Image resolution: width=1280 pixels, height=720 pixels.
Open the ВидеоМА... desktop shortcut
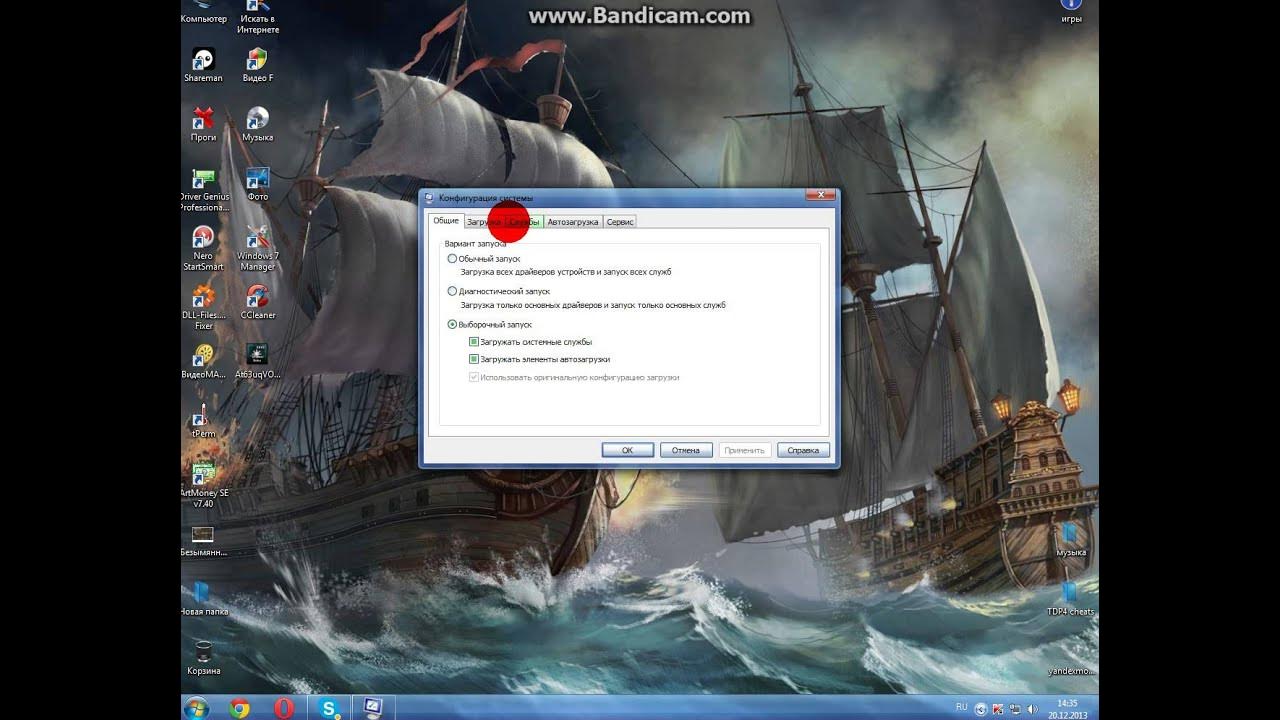click(x=203, y=361)
